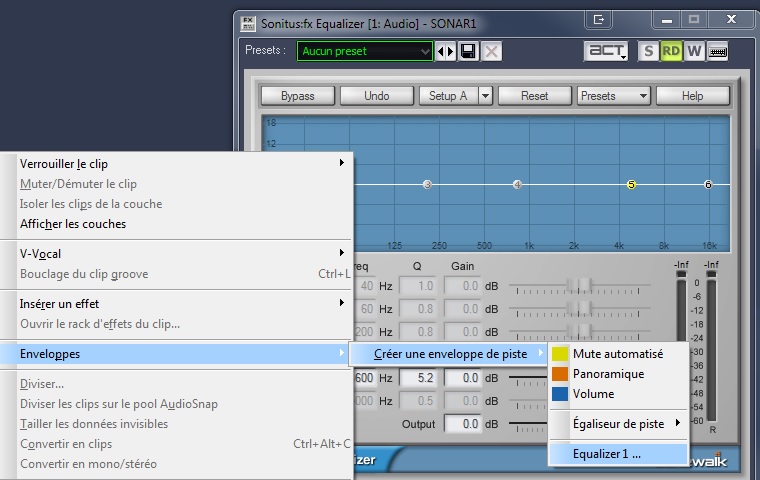Image resolution: width=760 pixels, height=480 pixels.
Task: Click submenu arrow beside Insérer un effet
Action: point(342,303)
